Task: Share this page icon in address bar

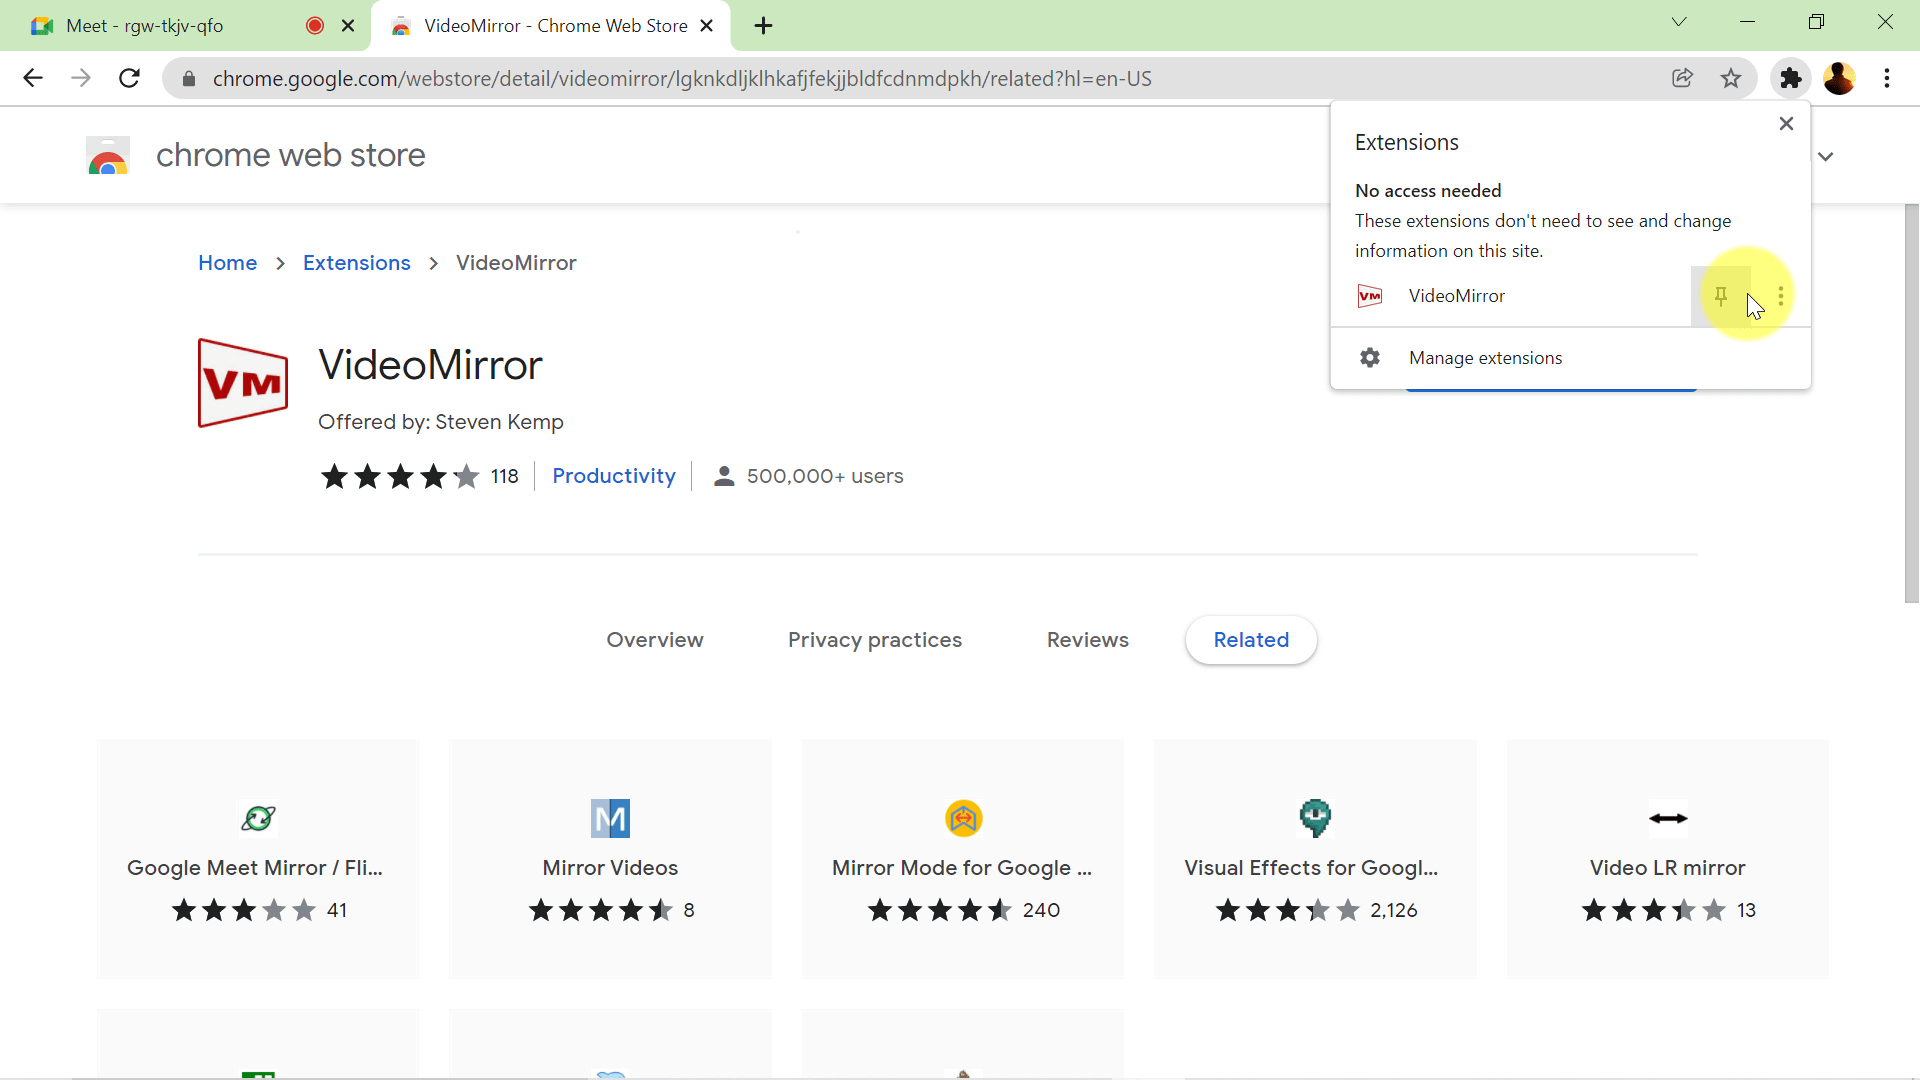Action: coord(1683,78)
